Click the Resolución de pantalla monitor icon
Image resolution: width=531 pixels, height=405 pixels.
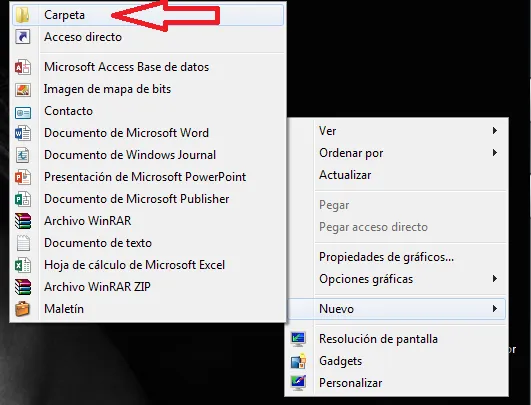coord(298,339)
